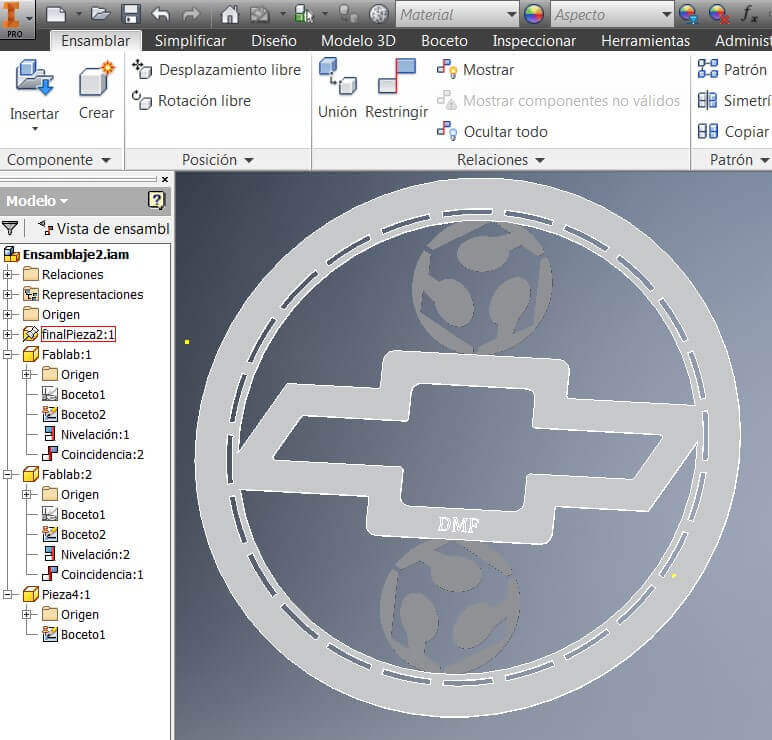Image resolution: width=772 pixels, height=740 pixels.
Task: Open Model browser help icon
Action: (156, 200)
